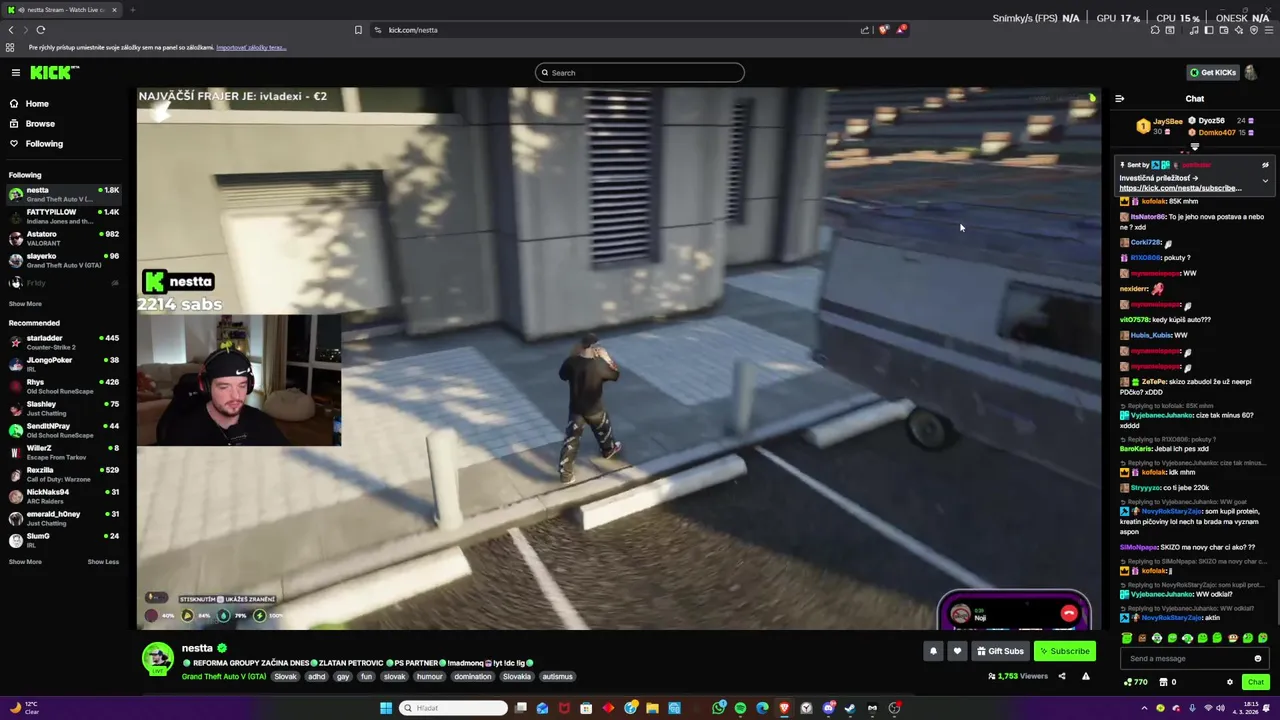The height and width of the screenshot is (720, 1280).
Task: Click the Search field on Kick
Action: pos(640,72)
